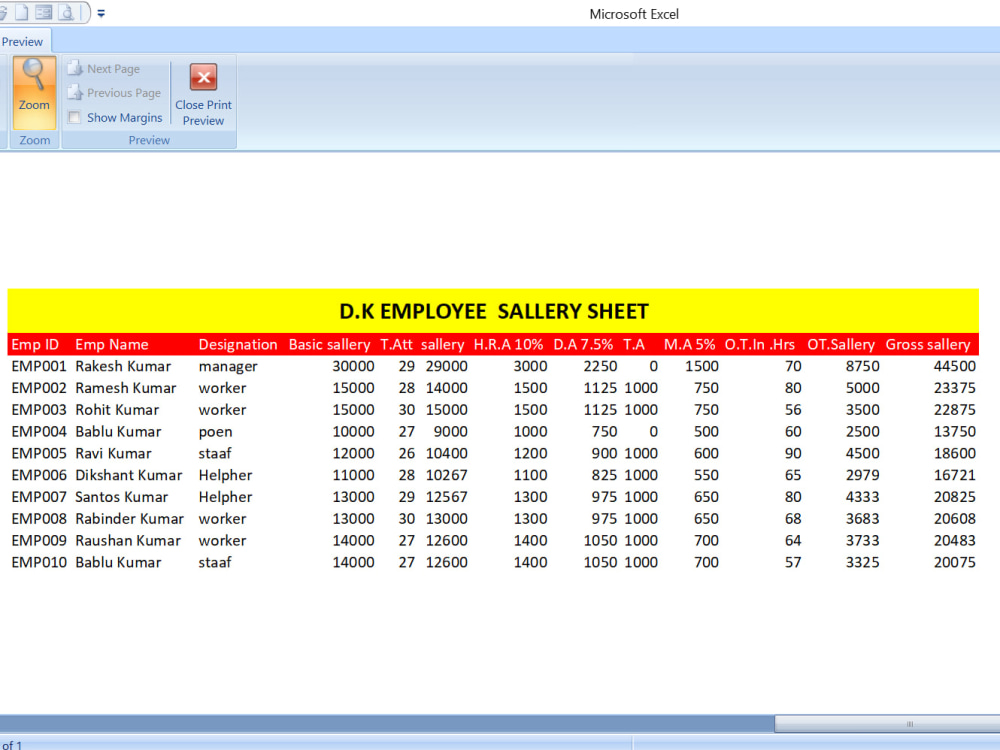Image resolution: width=1000 pixels, height=750 pixels.
Task: Click the horizontal scrollbar thumb at bottom
Action: (886, 724)
